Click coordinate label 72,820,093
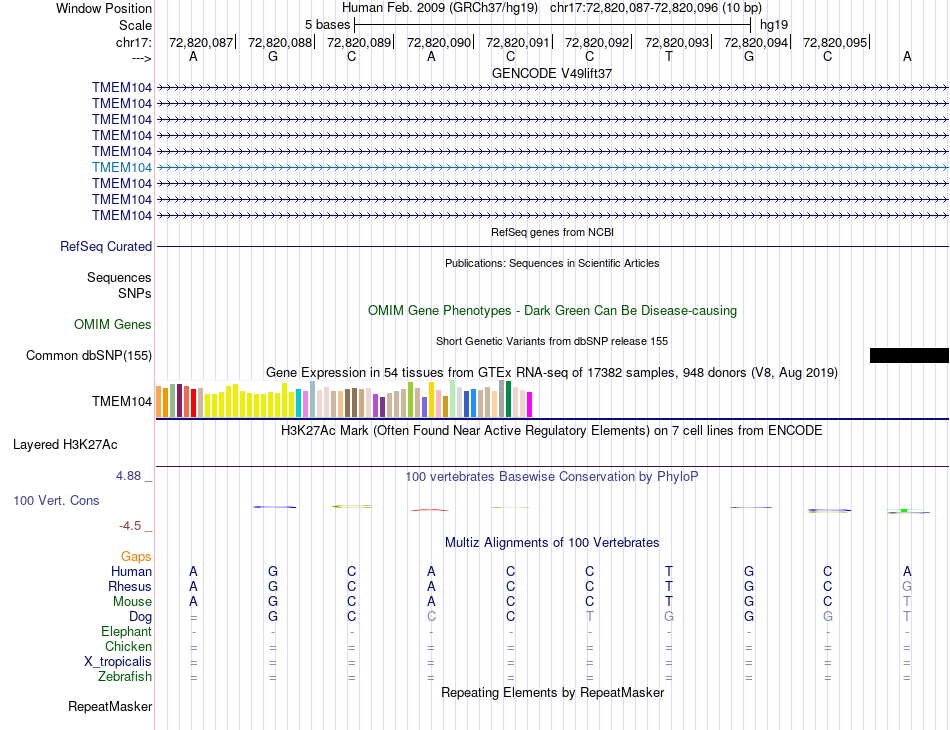Viewport: 950px width, 730px height. point(677,42)
